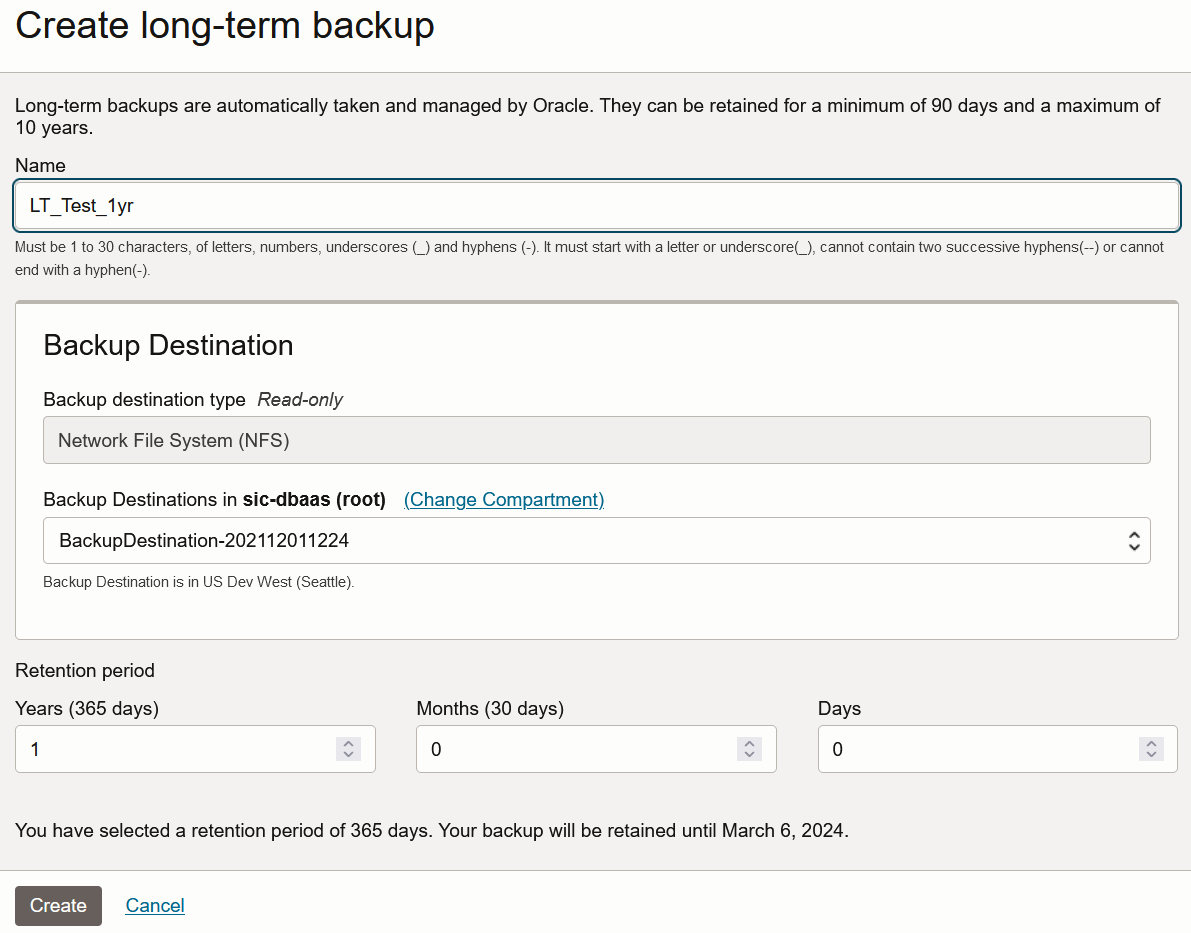
Task: Click the Change Compartment link
Action: (504, 500)
